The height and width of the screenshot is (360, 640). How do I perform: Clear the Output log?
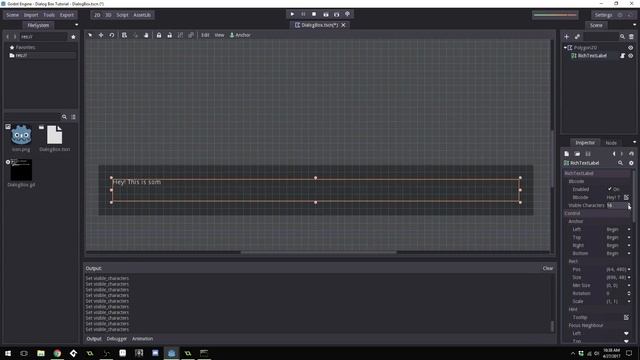tap(548, 268)
